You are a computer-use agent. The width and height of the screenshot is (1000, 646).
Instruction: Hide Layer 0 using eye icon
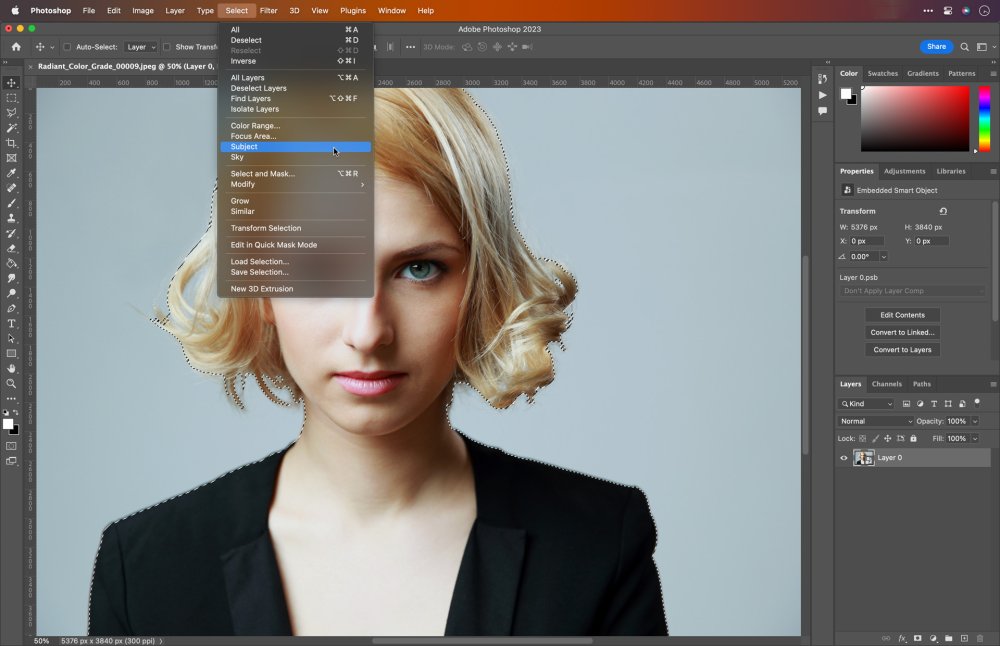tap(844, 458)
